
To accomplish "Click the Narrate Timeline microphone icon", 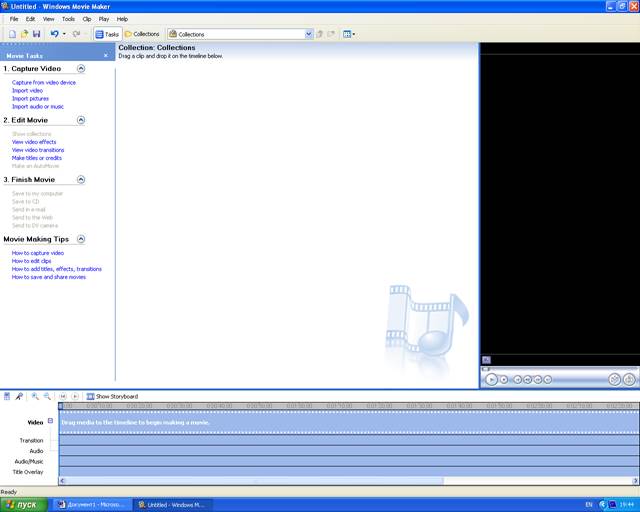I will [19, 396].
